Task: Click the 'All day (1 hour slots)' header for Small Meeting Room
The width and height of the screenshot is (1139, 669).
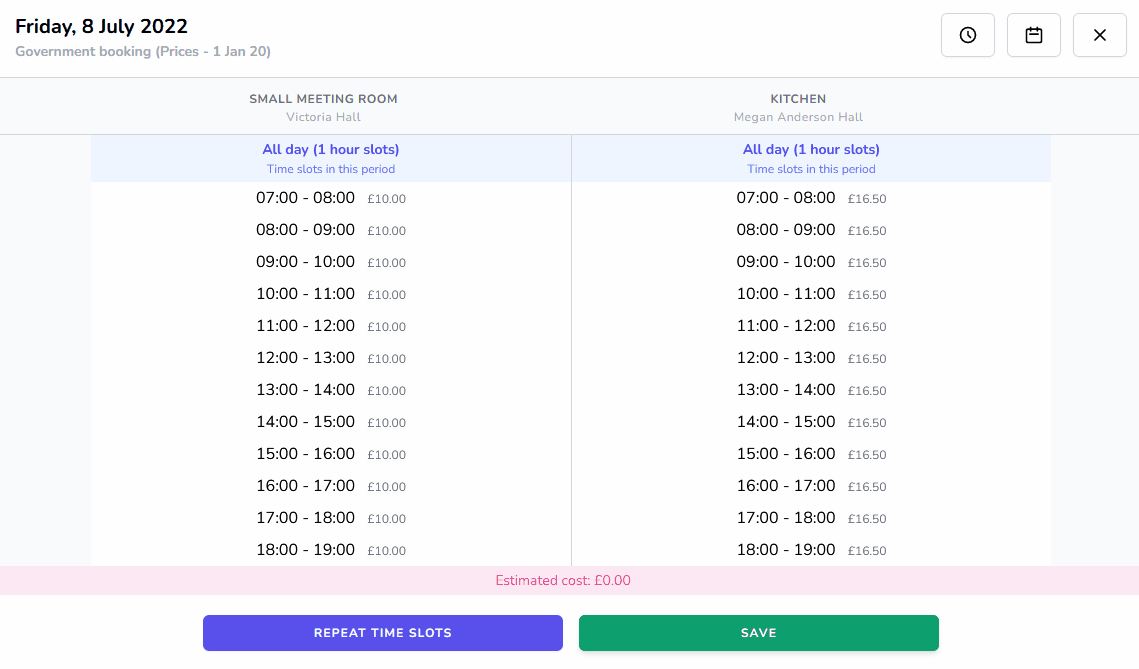Action: click(x=330, y=148)
